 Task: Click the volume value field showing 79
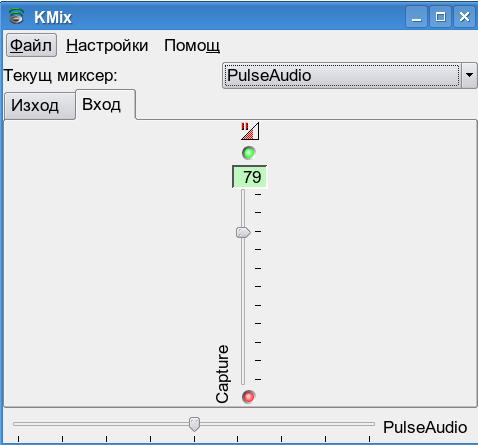[250, 177]
